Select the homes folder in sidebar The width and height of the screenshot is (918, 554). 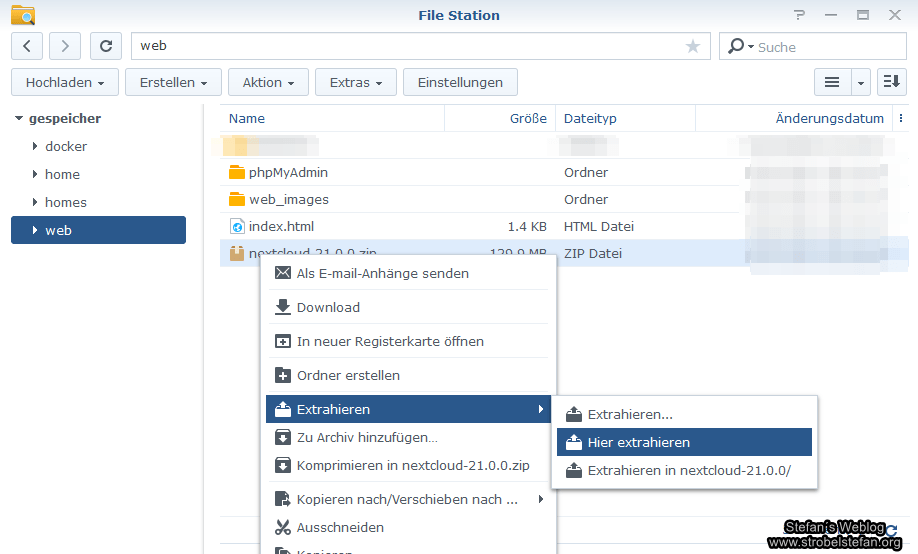(x=98, y=202)
